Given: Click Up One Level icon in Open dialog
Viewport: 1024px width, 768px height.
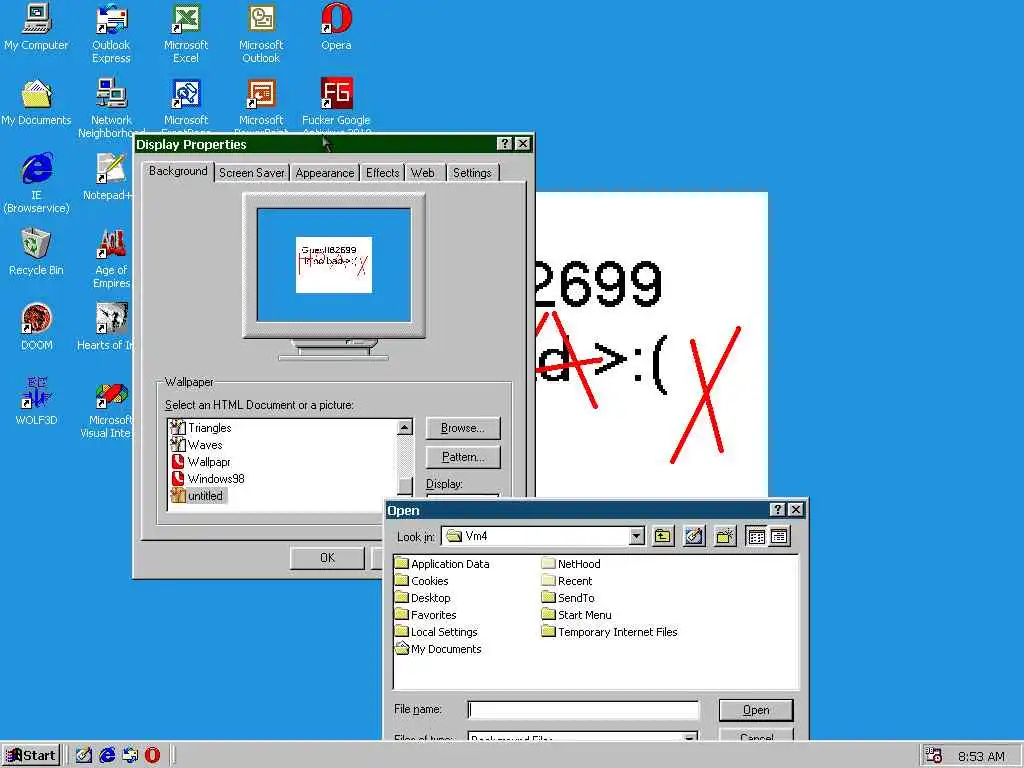Looking at the screenshot, I should point(662,536).
